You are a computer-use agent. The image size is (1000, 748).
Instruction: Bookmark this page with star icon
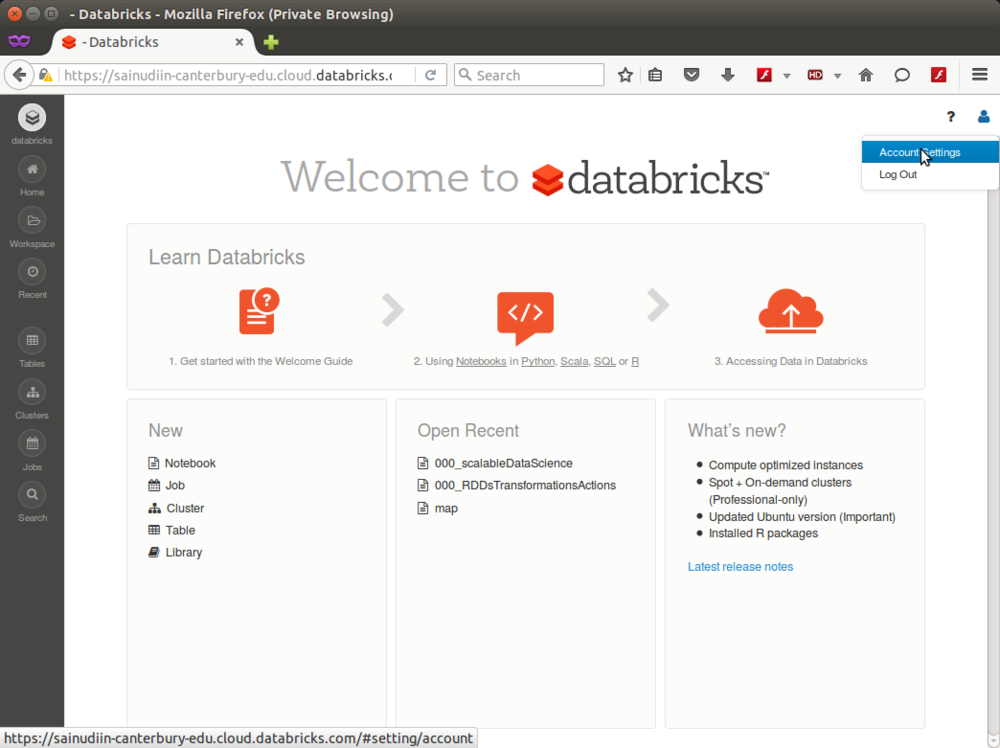(x=625, y=75)
